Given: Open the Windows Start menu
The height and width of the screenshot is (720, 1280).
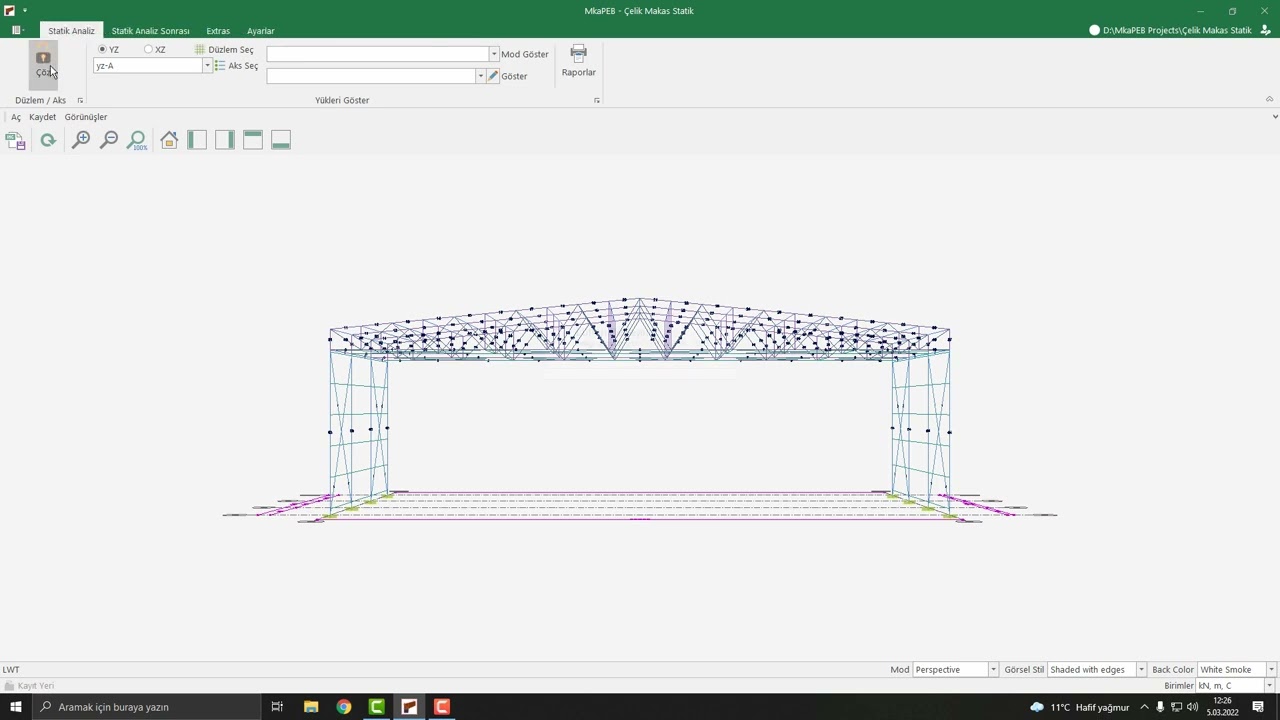Looking at the screenshot, I should pos(15,707).
